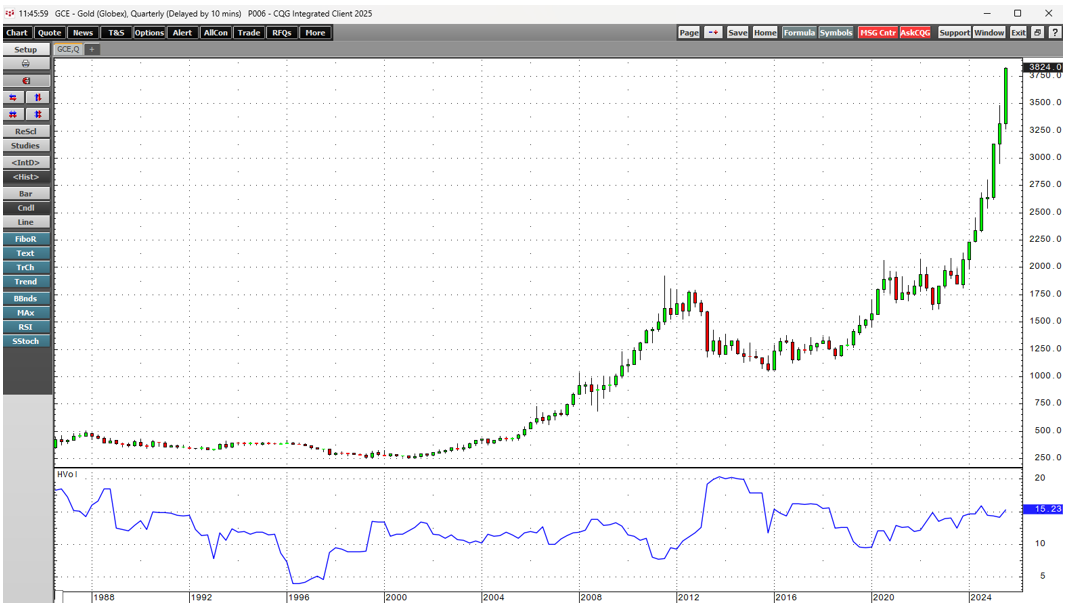Open the Alert menu
This screenshot has width=1066, height=608.
point(182,33)
